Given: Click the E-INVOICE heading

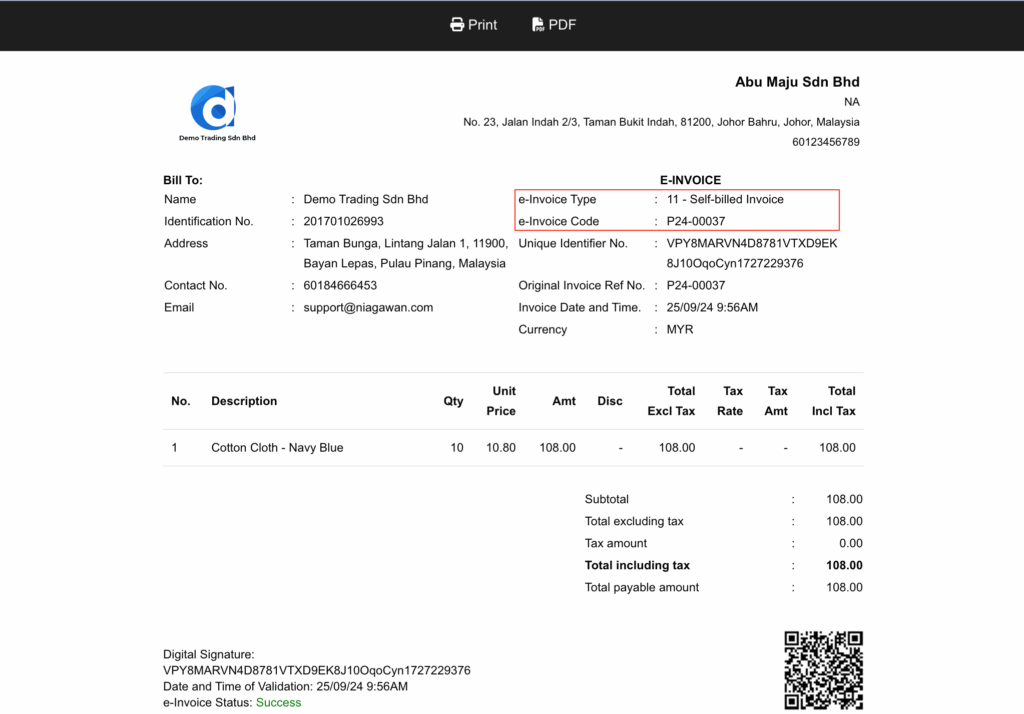Looking at the screenshot, I should (690, 180).
